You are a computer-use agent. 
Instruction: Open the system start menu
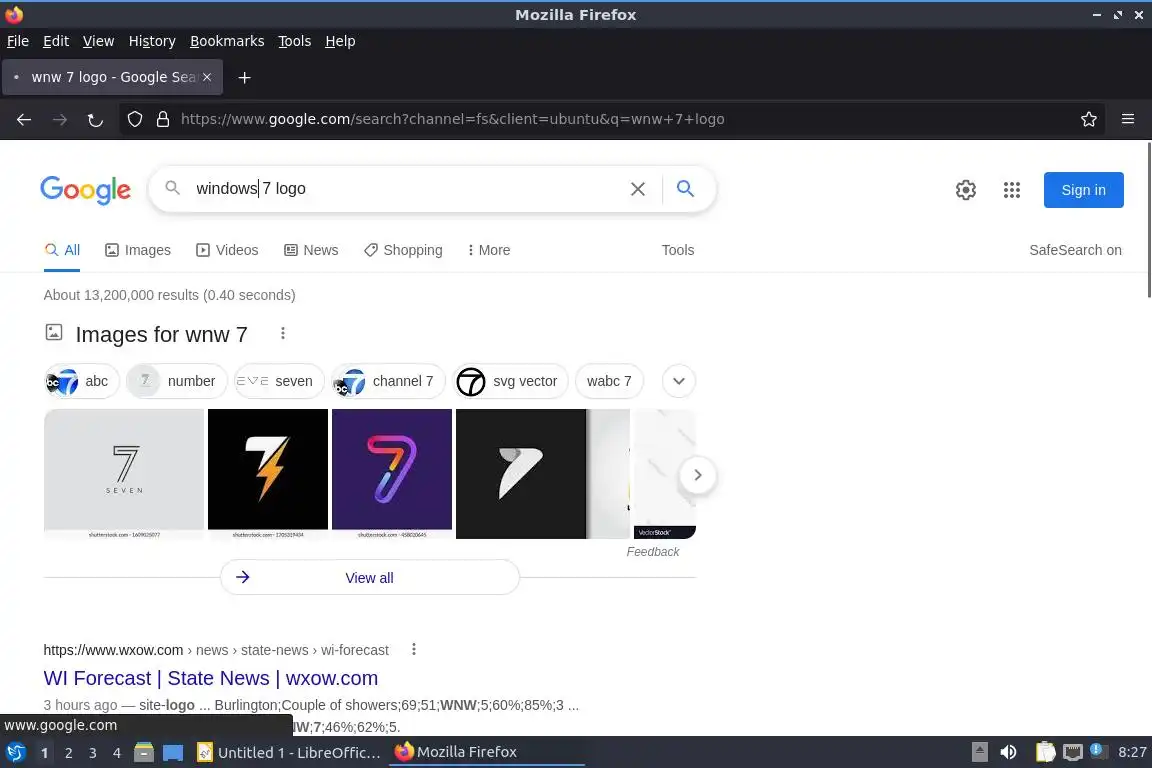click(15, 753)
